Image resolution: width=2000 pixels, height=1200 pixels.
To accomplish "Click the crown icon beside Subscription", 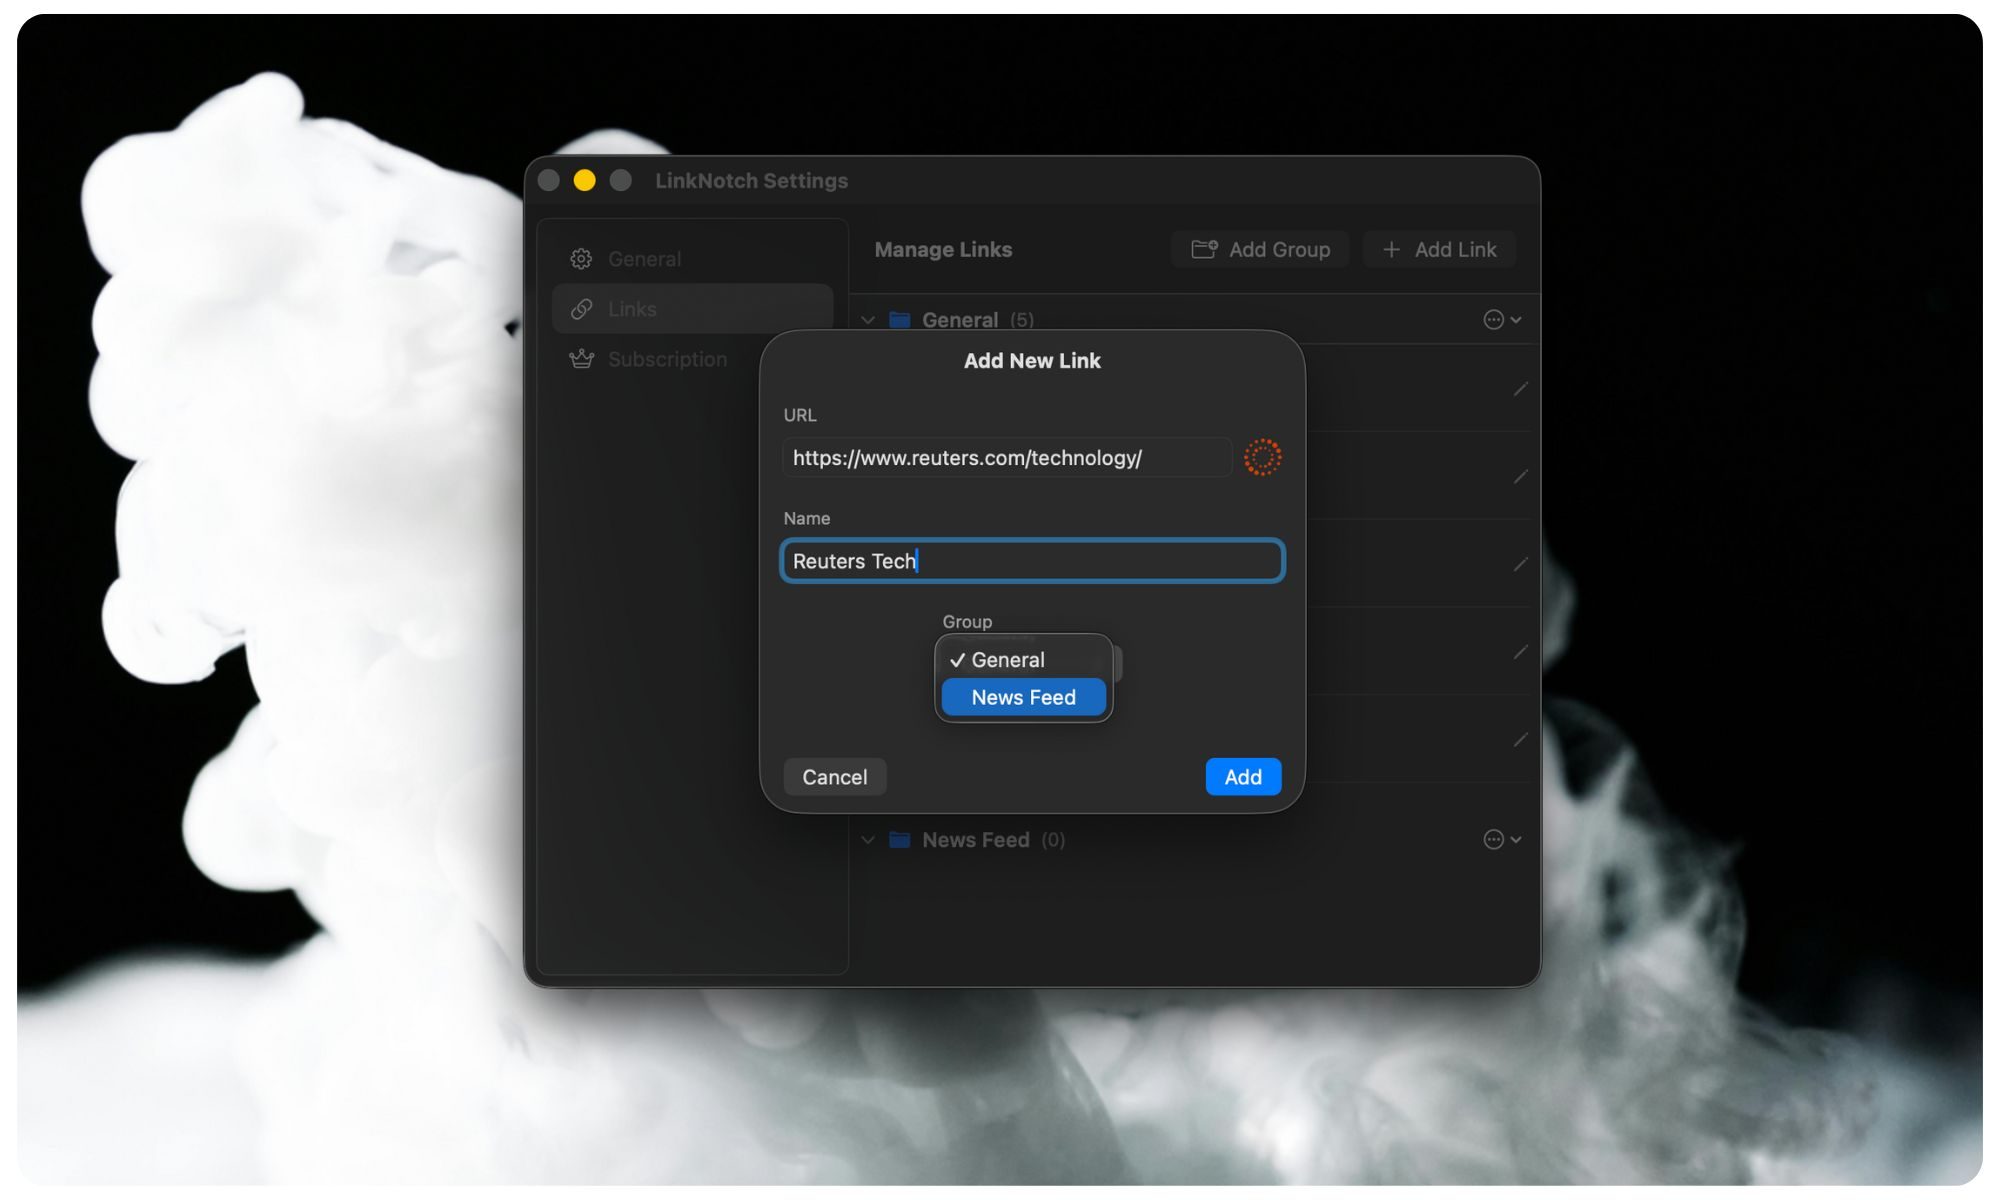I will tap(580, 358).
